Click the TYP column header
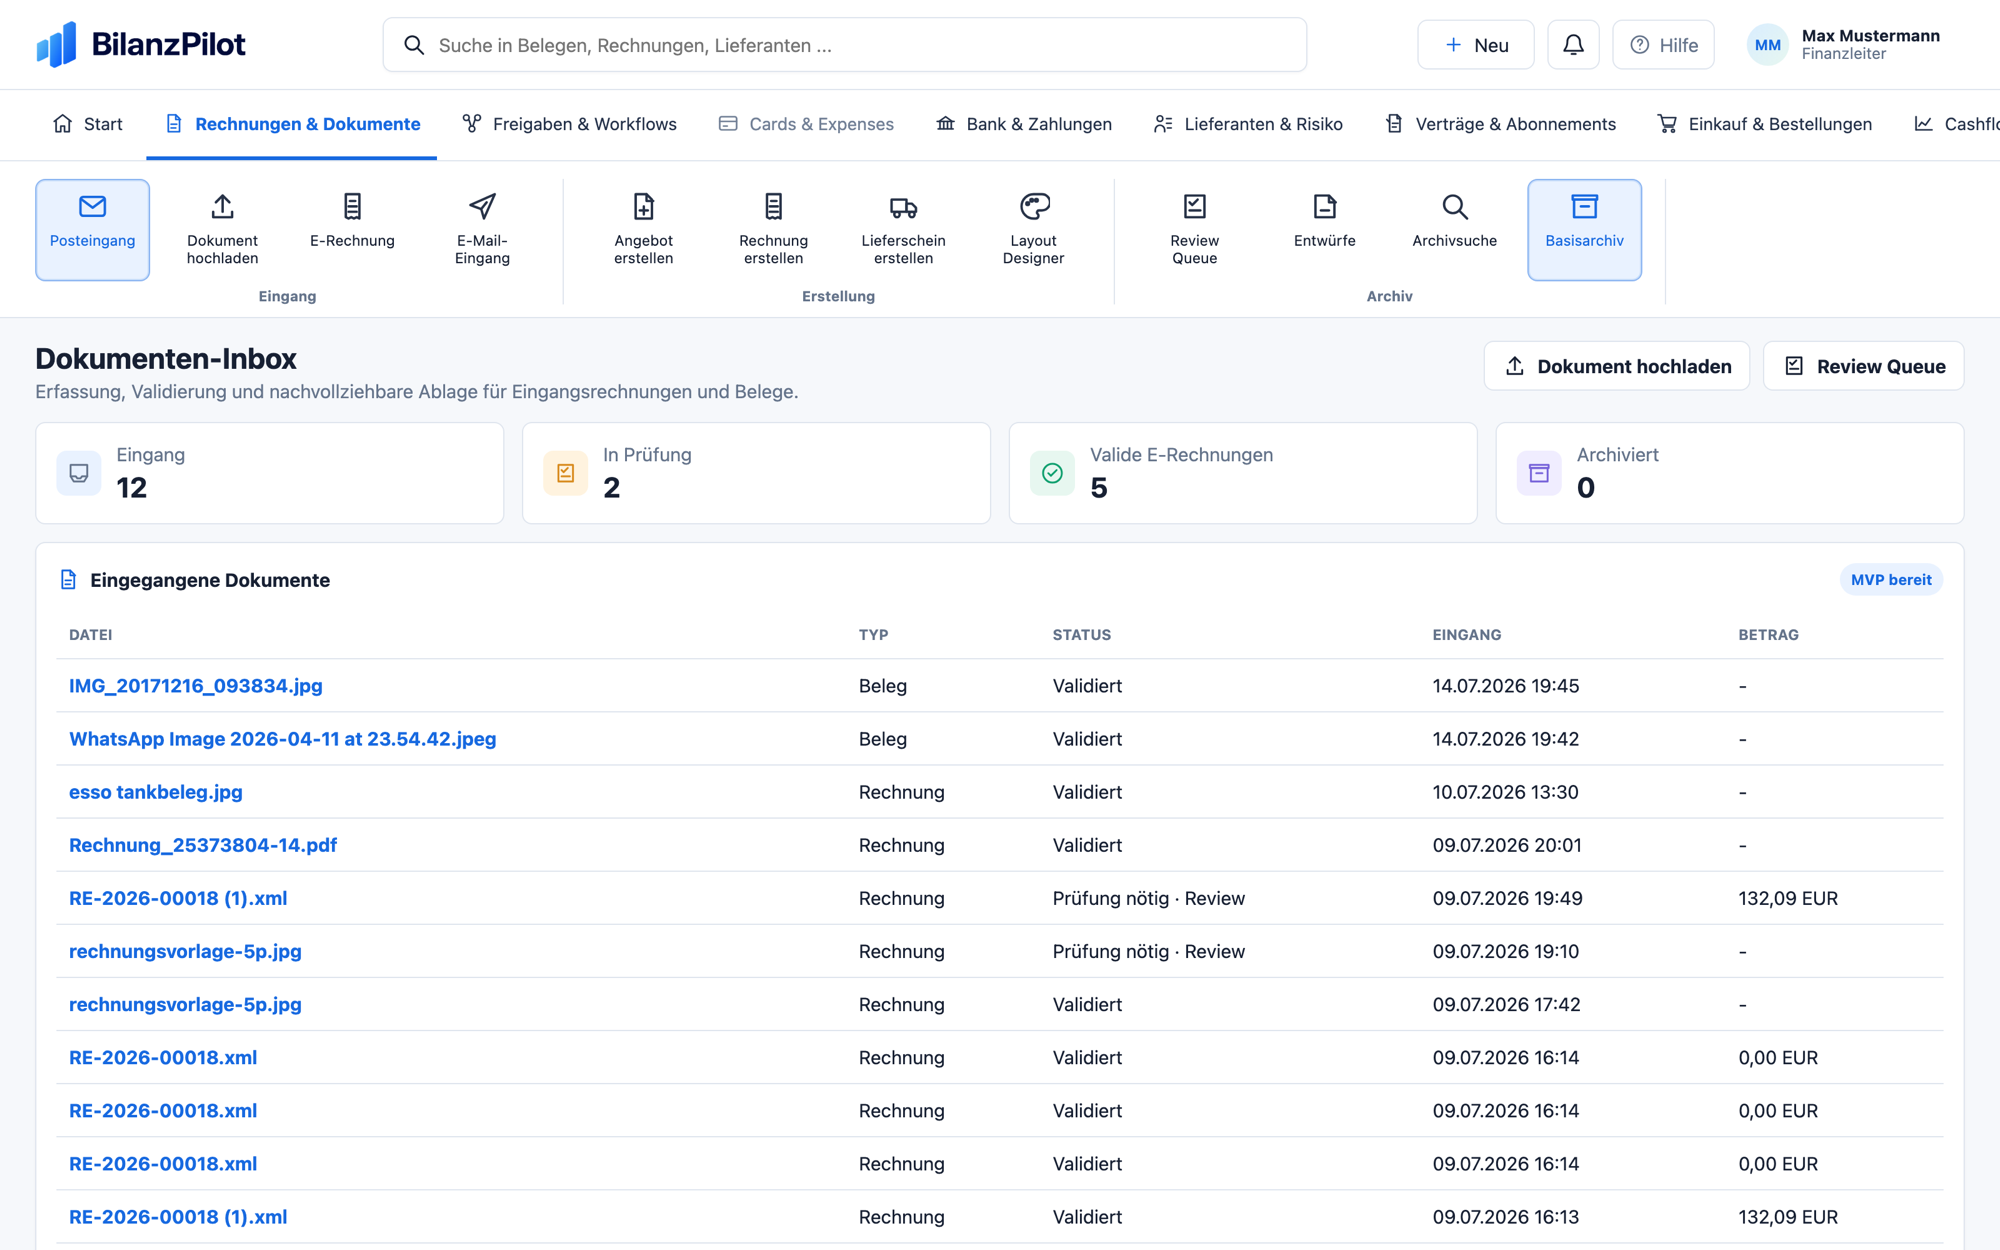This screenshot has height=1250, width=2000. [873, 635]
